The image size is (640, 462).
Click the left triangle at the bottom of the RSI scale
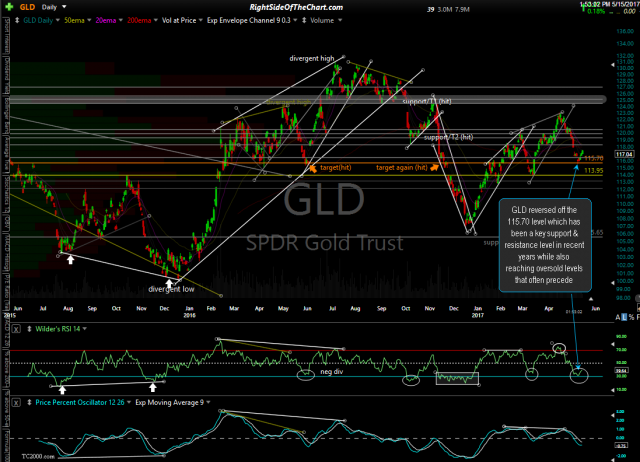pos(612,391)
